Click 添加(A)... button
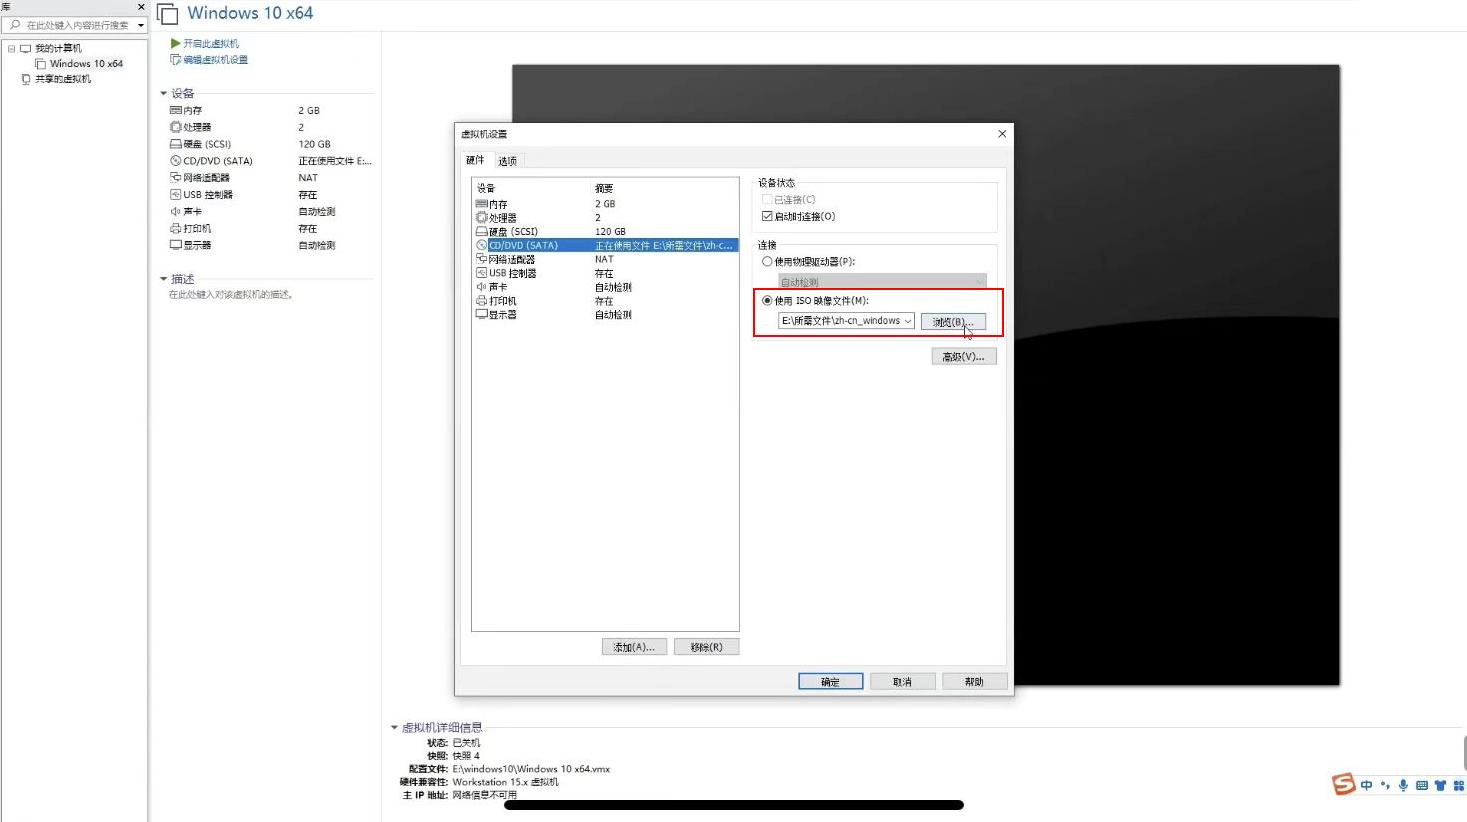 pos(634,647)
